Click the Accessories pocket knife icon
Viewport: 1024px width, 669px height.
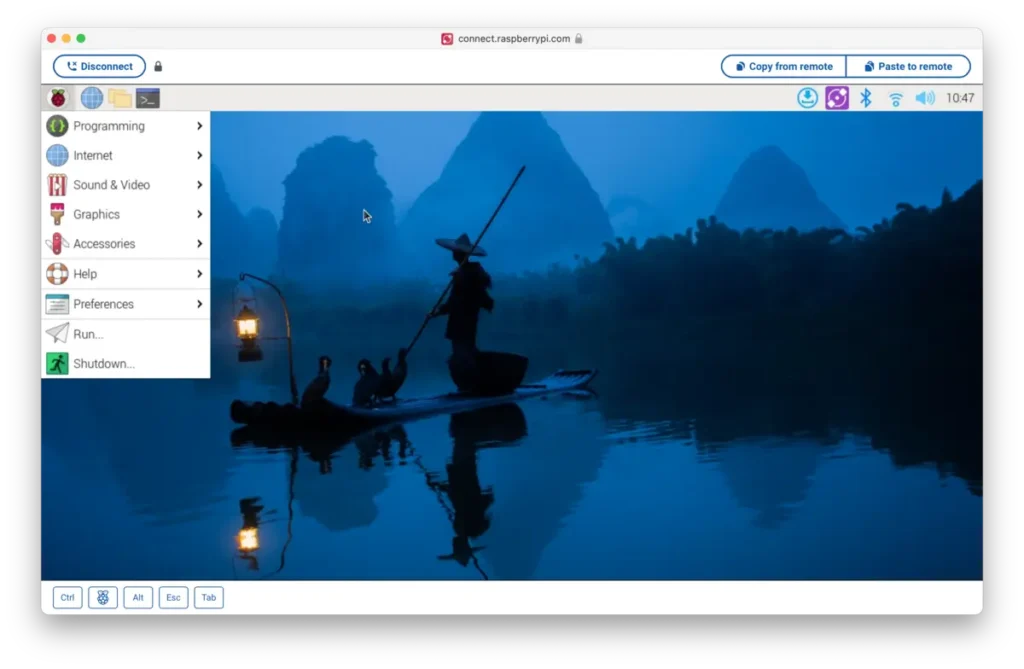pos(57,244)
